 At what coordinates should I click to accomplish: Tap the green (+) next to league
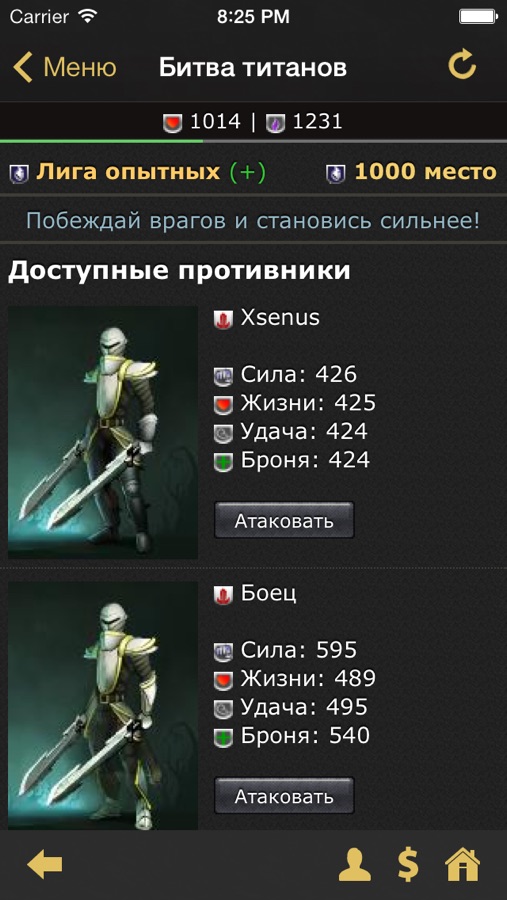[x=247, y=172]
